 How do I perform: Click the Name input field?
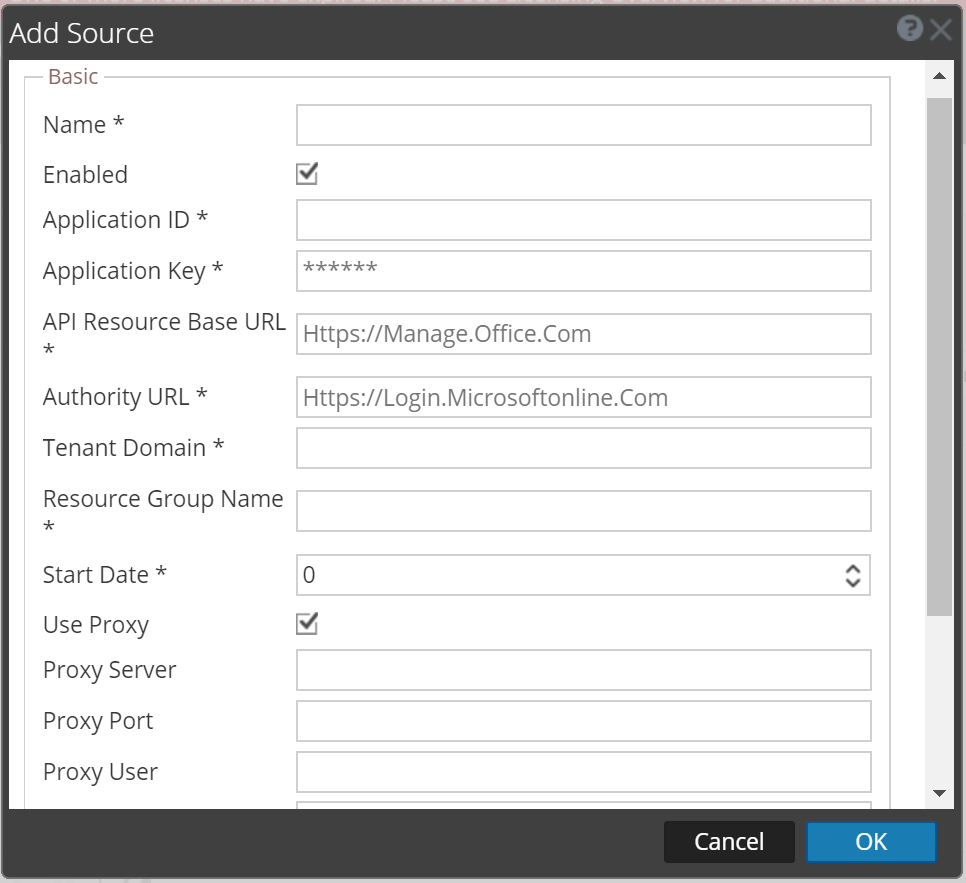(x=583, y=124)
